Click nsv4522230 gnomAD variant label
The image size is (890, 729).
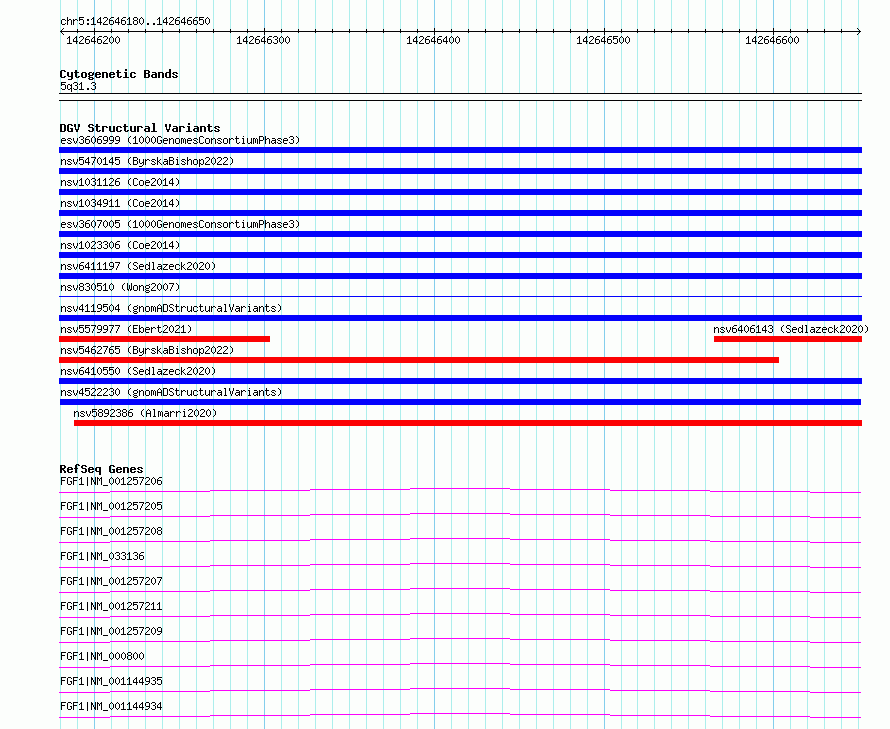pos(171,392)
